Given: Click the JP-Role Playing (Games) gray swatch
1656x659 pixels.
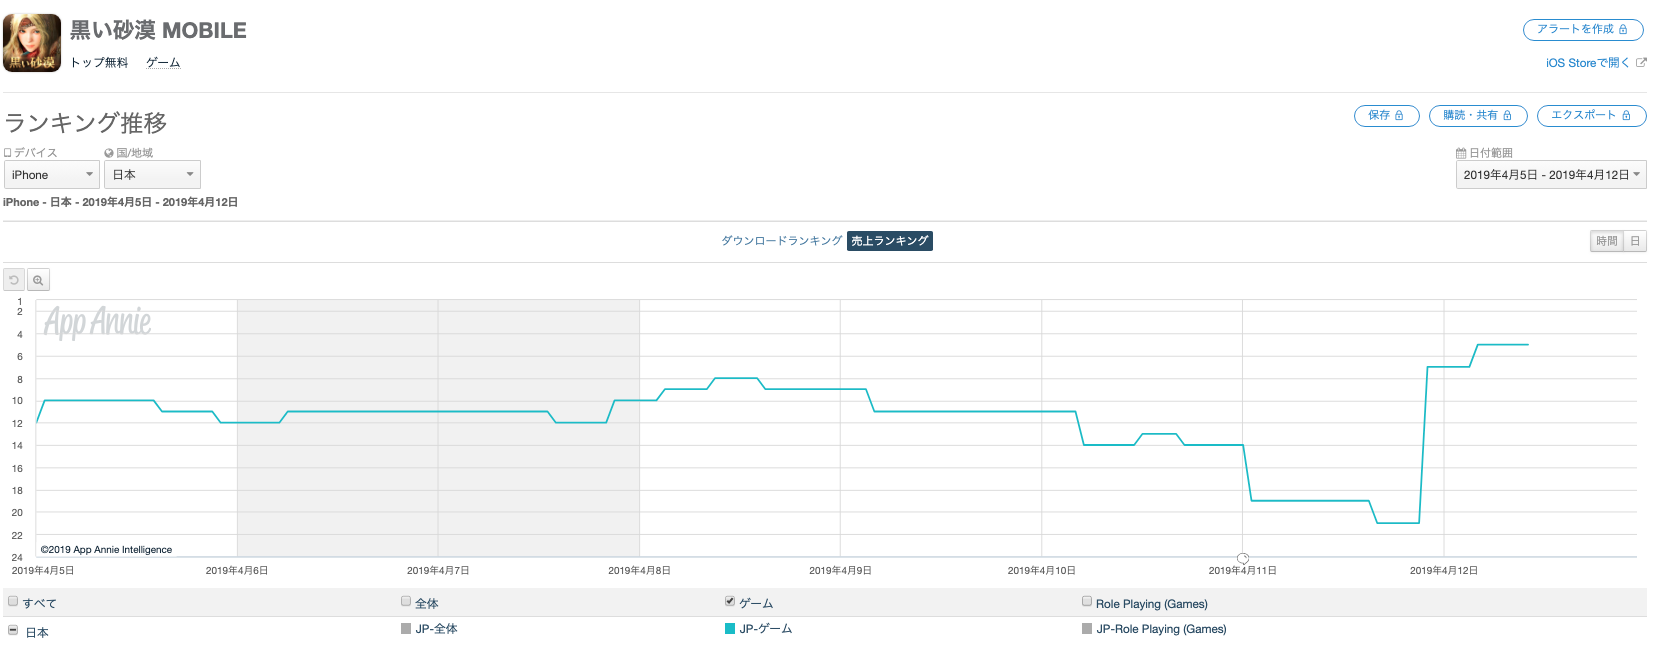Looking at the screenshot, I should coord(1087,629).
